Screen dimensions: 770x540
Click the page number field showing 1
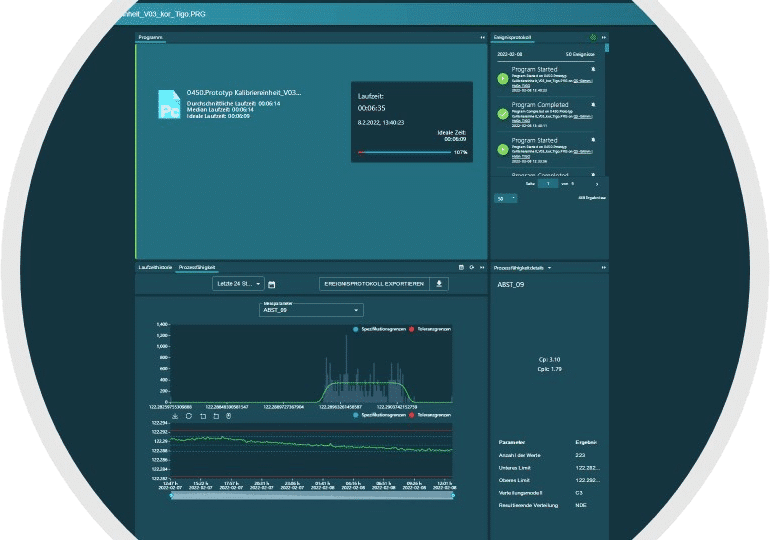point(548,184)
